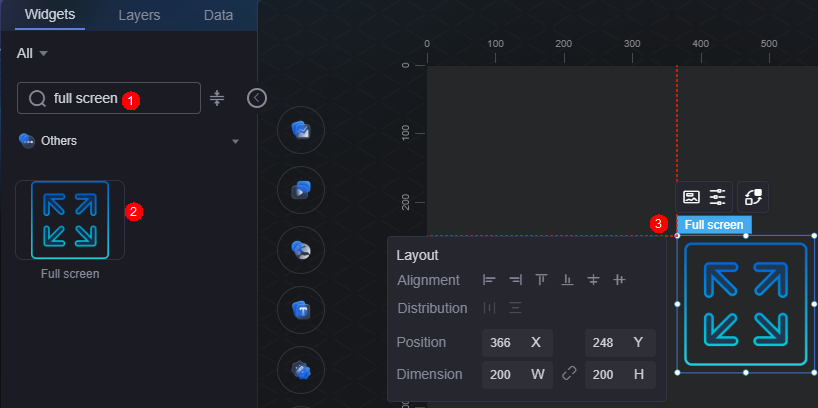Open the chart widgets category circle button
The width and height of the screenshot is (818, 408).
pos(301,130)
